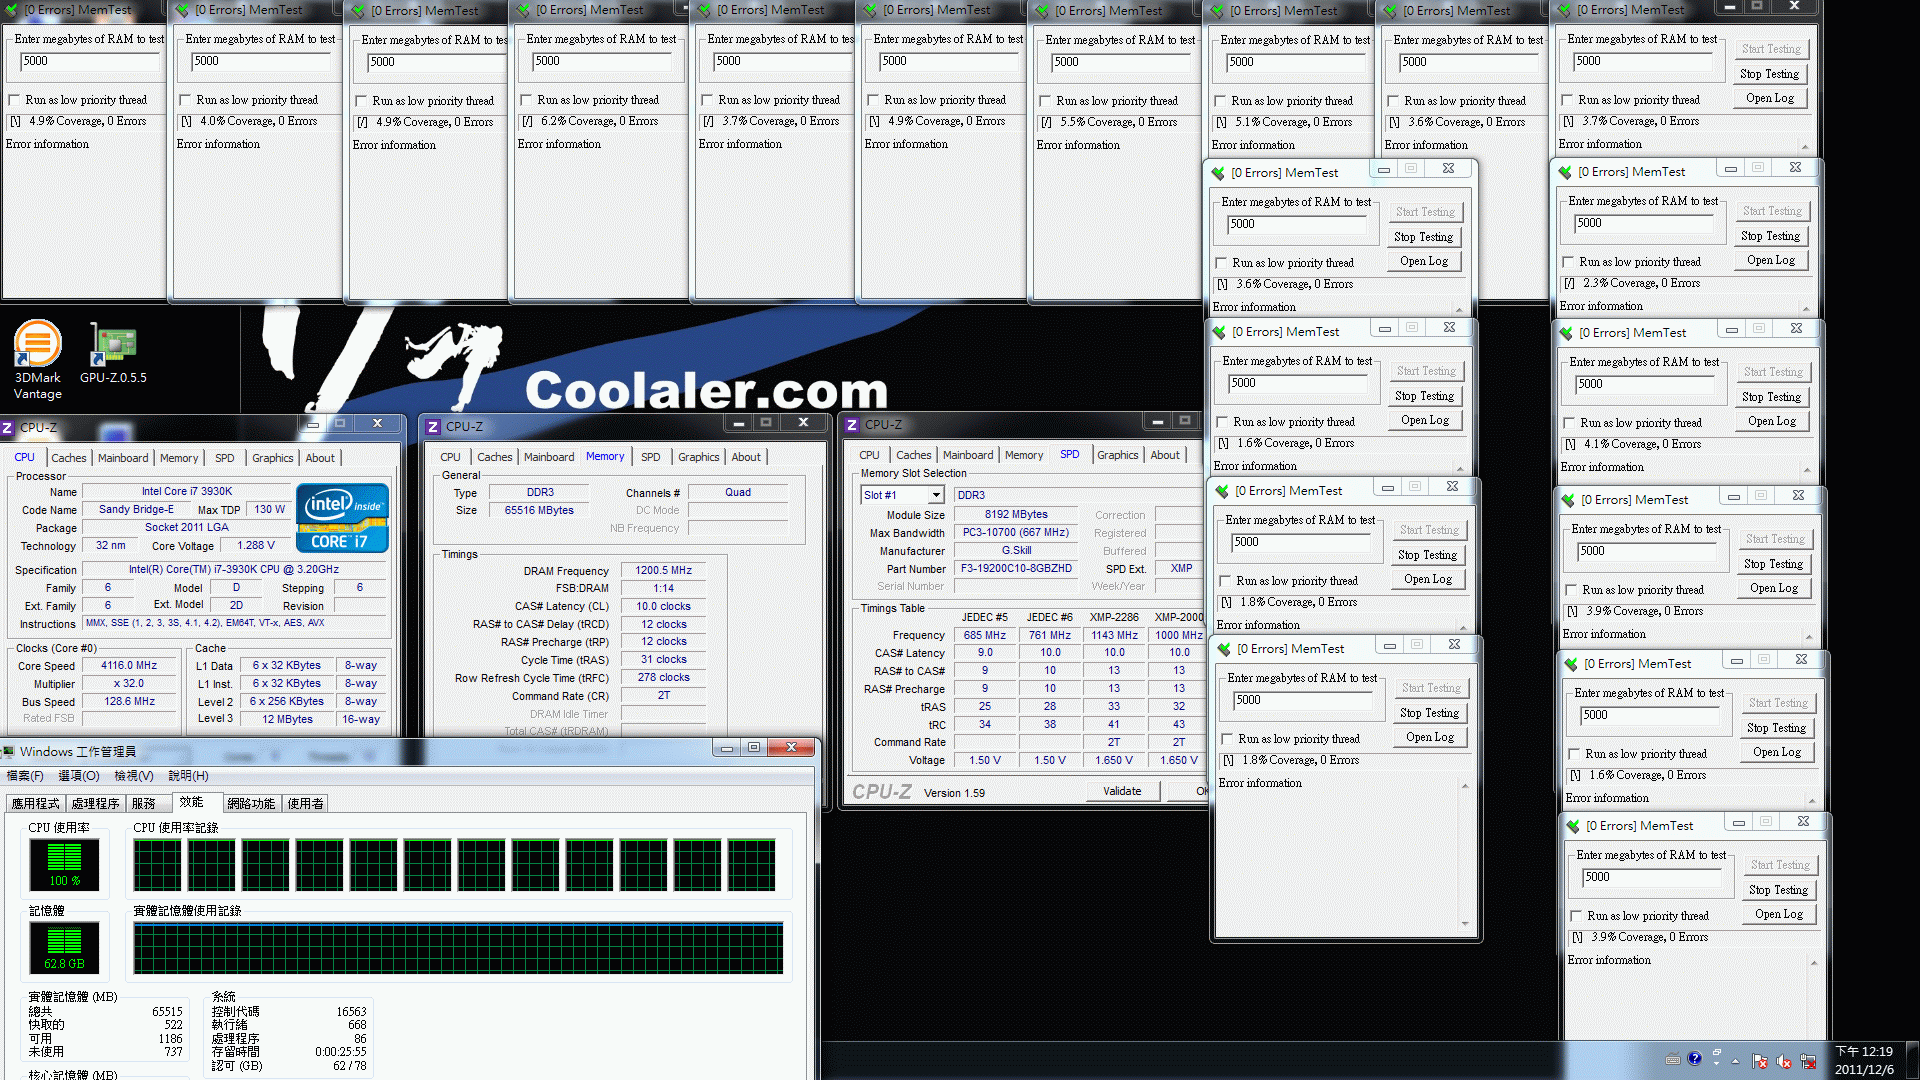The image size is (1920, 1080).
Task: Click the memory 62.8 GB gauge
Action: pyautogui.click(x=64, y=947)
